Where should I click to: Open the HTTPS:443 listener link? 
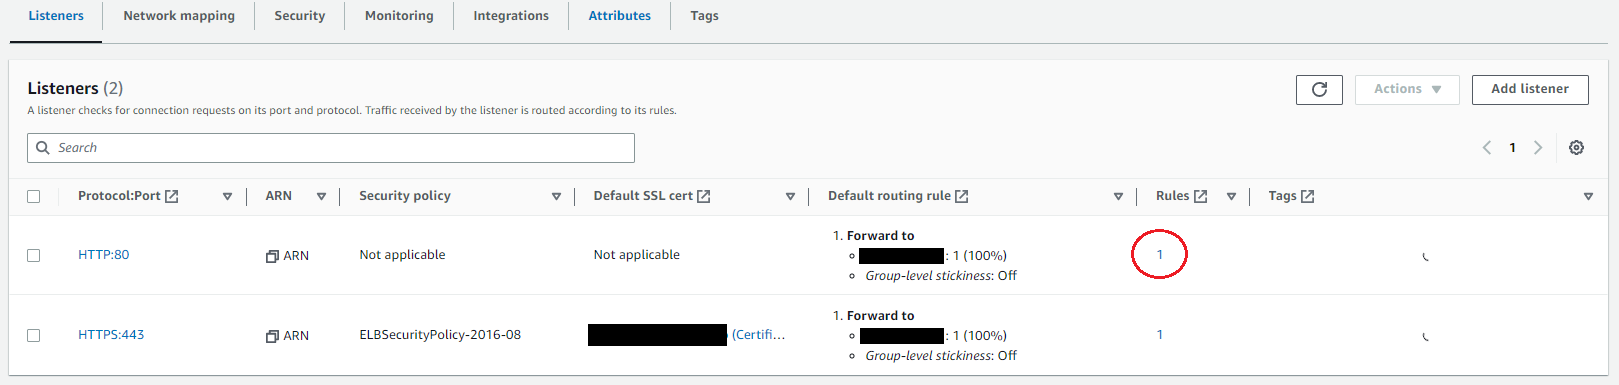click(111, 335)
